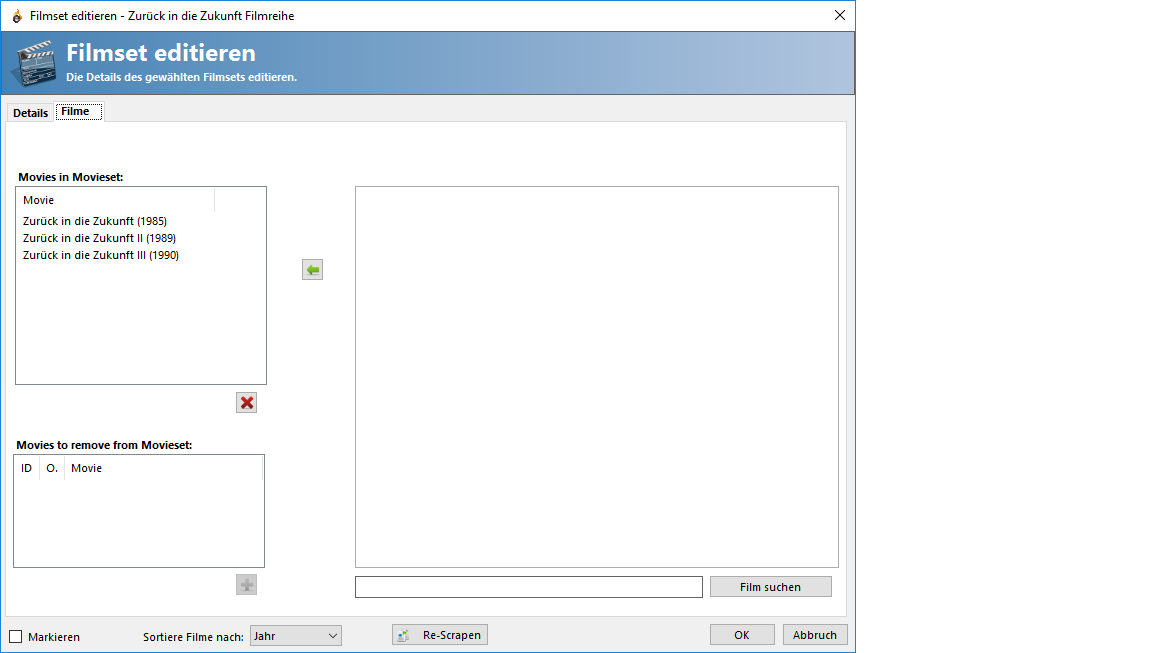Open the Sortiere Filme nach dropdown
The image size is (1152, 653).
pos(295,635)
